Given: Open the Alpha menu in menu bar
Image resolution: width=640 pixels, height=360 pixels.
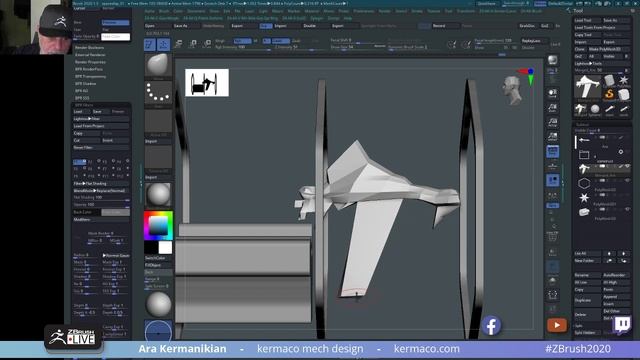Looking at the screenshot, I should coord(150,11).
